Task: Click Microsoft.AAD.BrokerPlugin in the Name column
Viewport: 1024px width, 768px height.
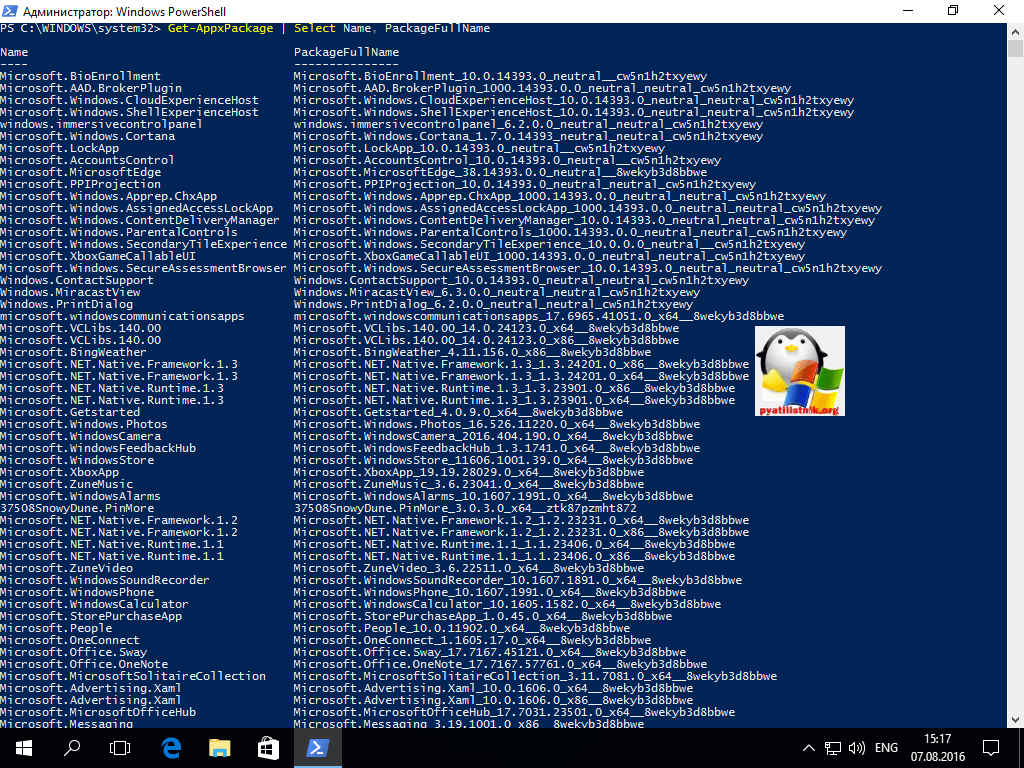Action: 91,88
